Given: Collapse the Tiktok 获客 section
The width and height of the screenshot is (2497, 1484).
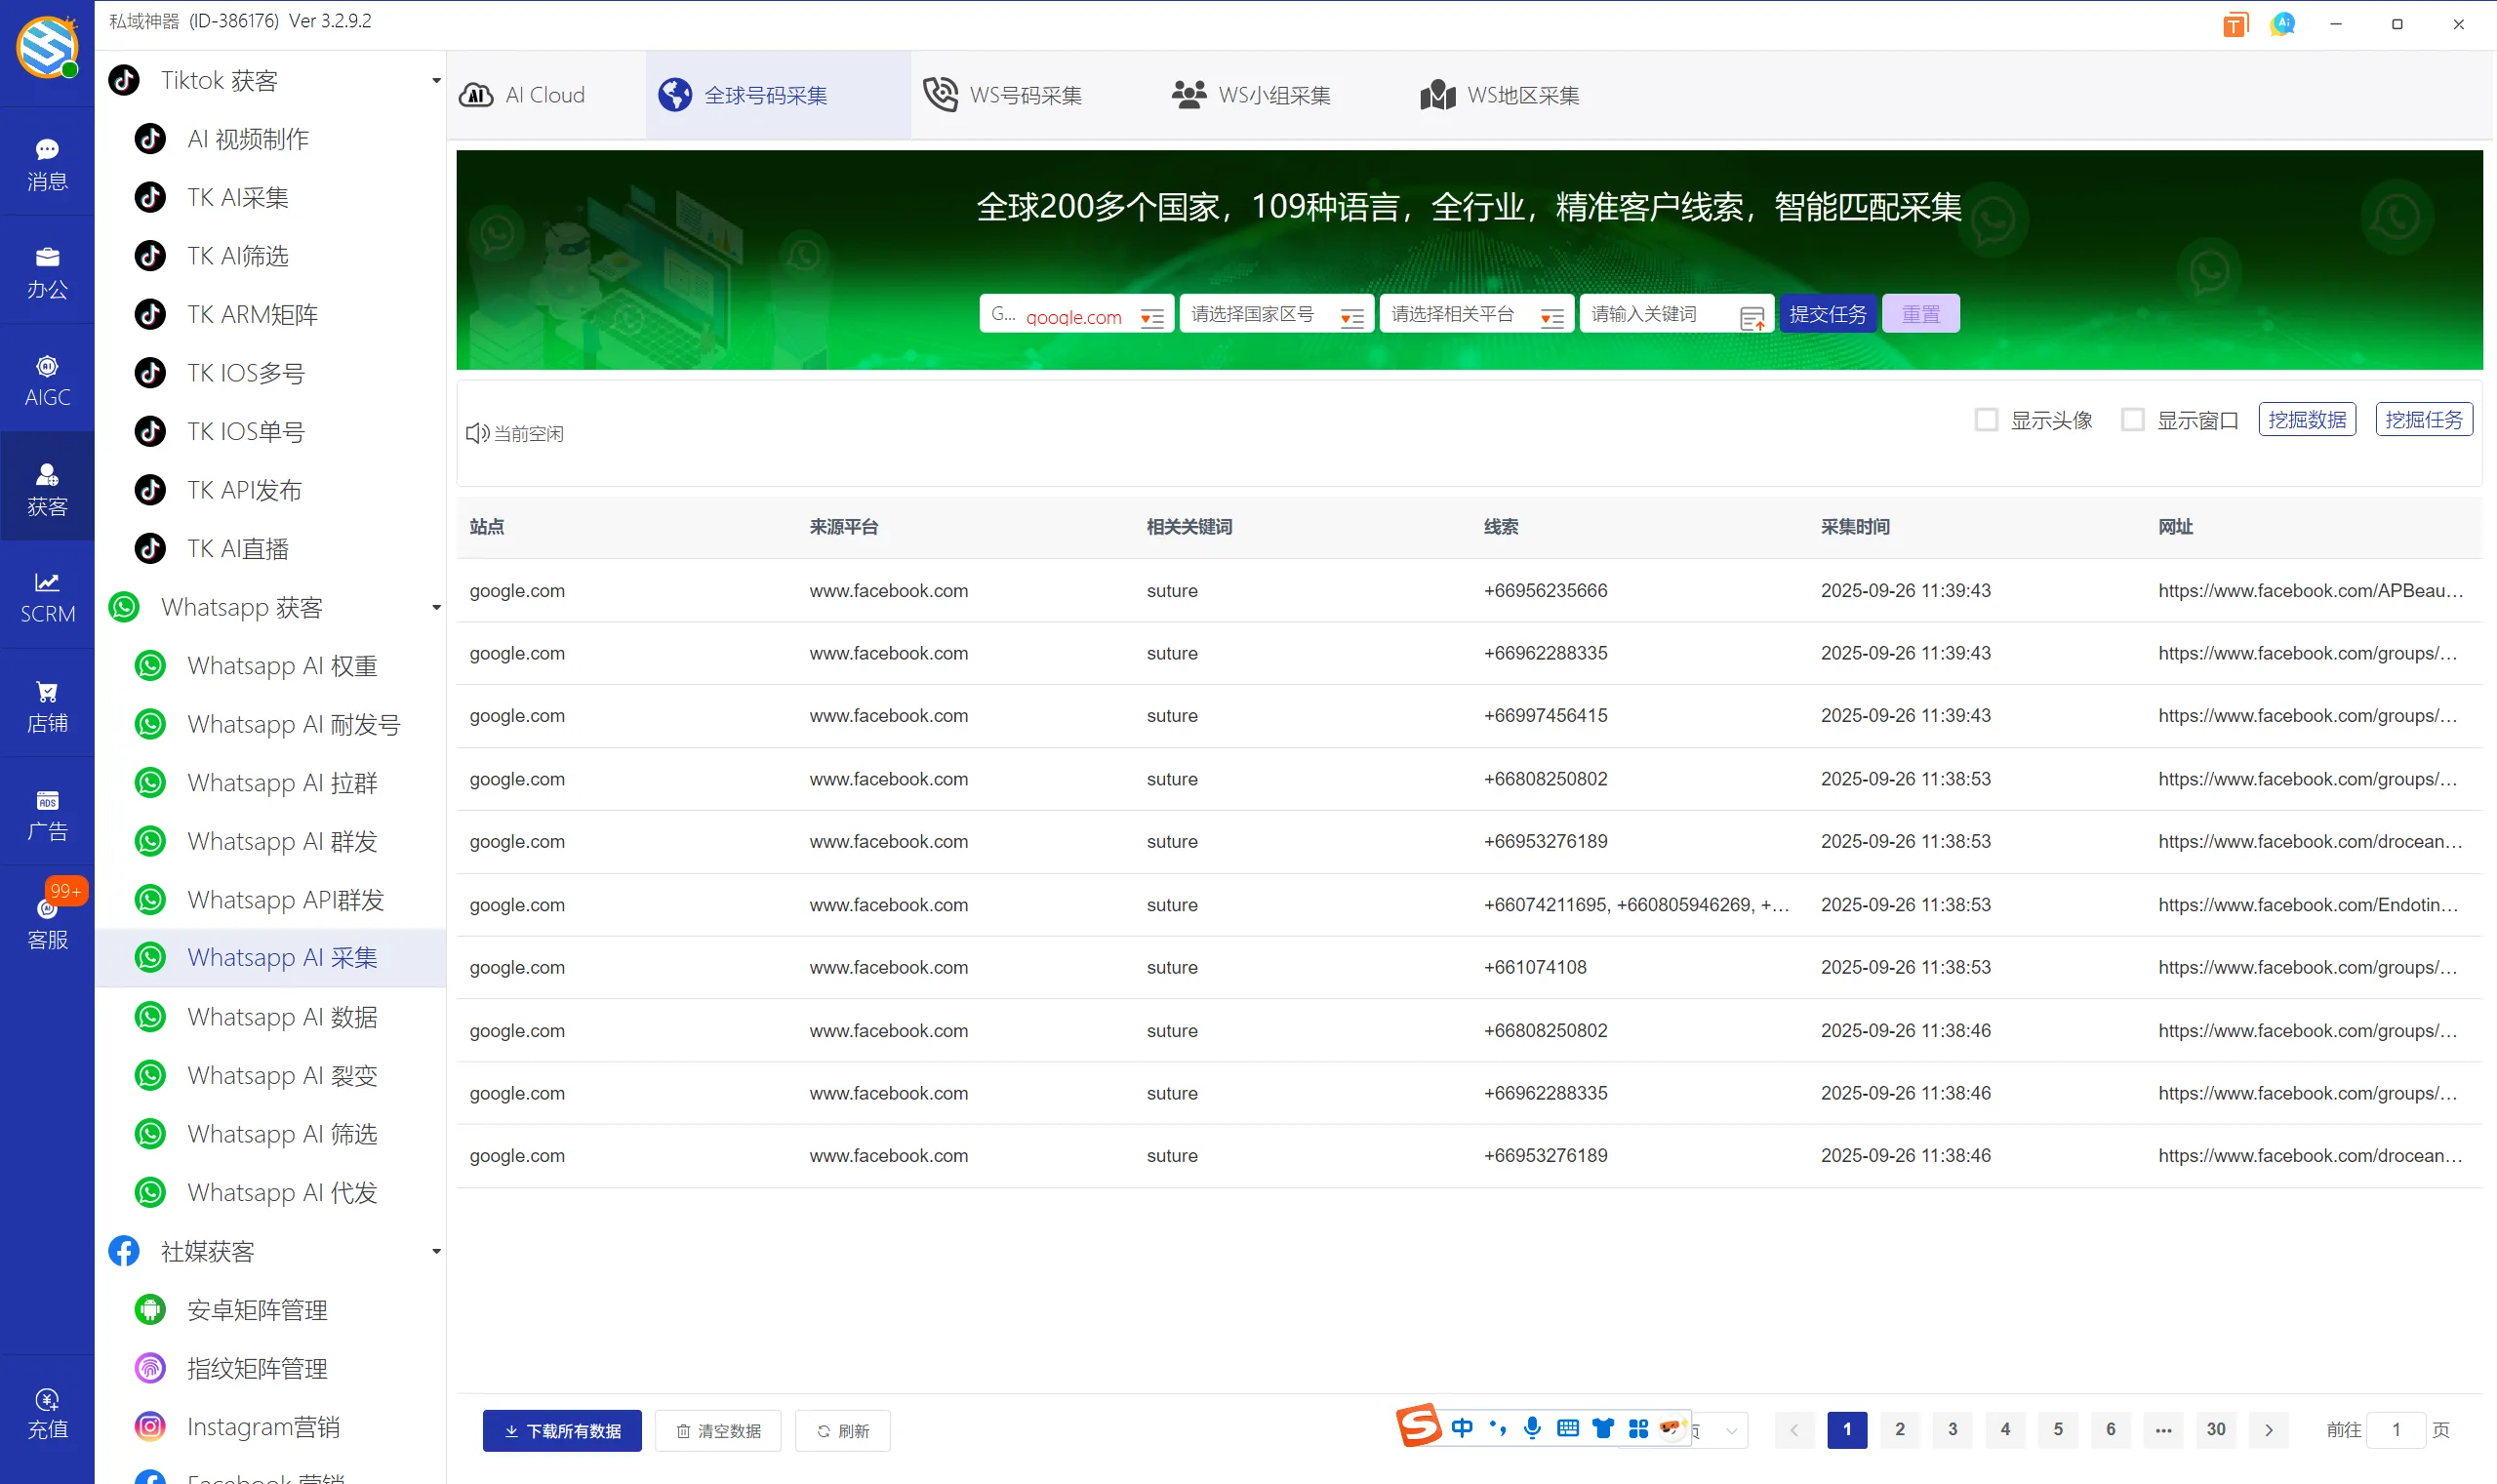Looking at the screenshot, I should tap(435, 80).
